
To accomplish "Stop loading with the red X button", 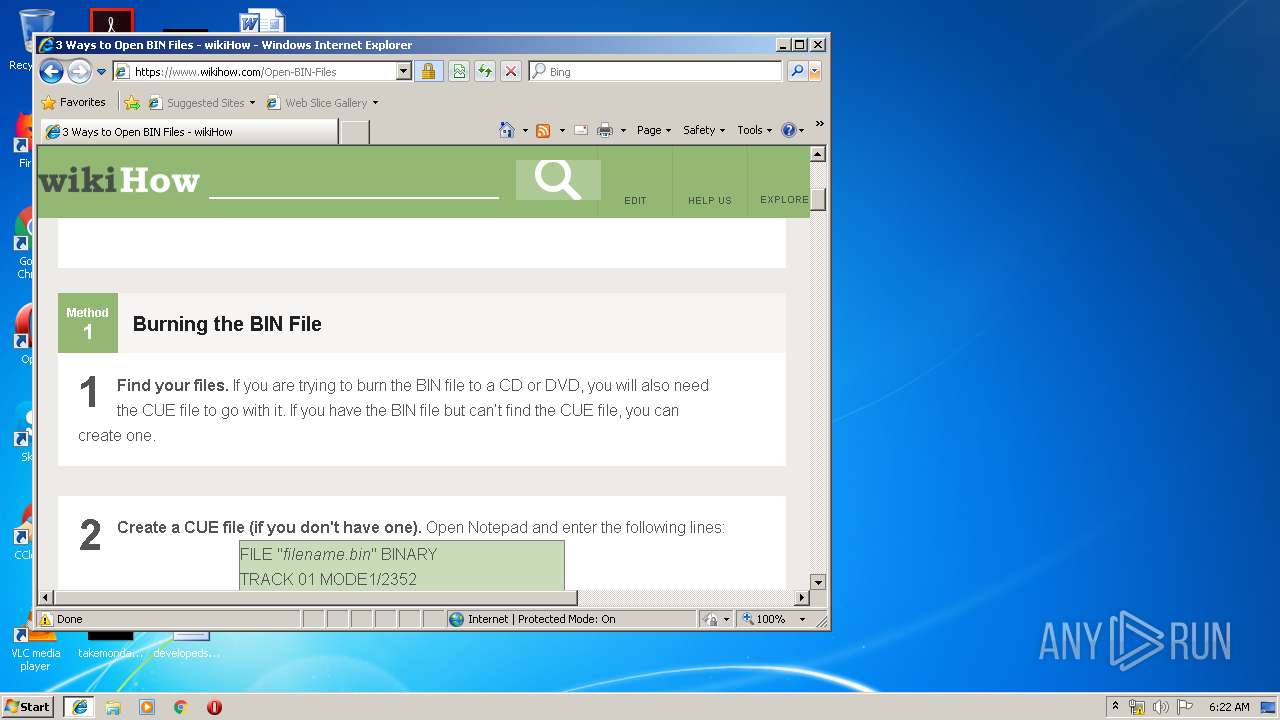I will coord(511,72).
